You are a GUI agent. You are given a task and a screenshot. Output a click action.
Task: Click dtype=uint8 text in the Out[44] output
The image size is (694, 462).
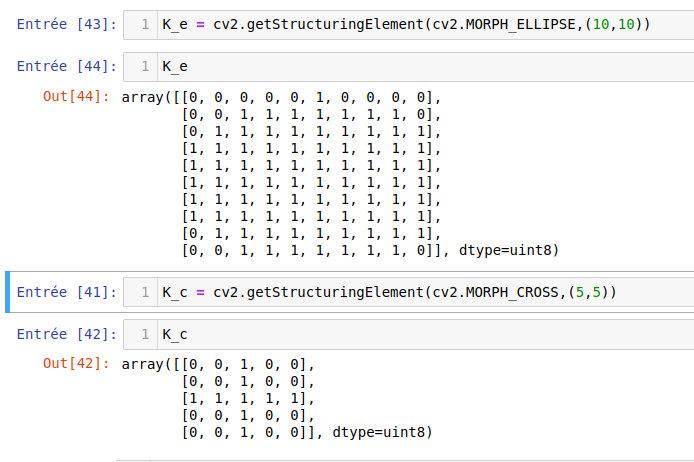pyautogui.click(x=508, y=249)
